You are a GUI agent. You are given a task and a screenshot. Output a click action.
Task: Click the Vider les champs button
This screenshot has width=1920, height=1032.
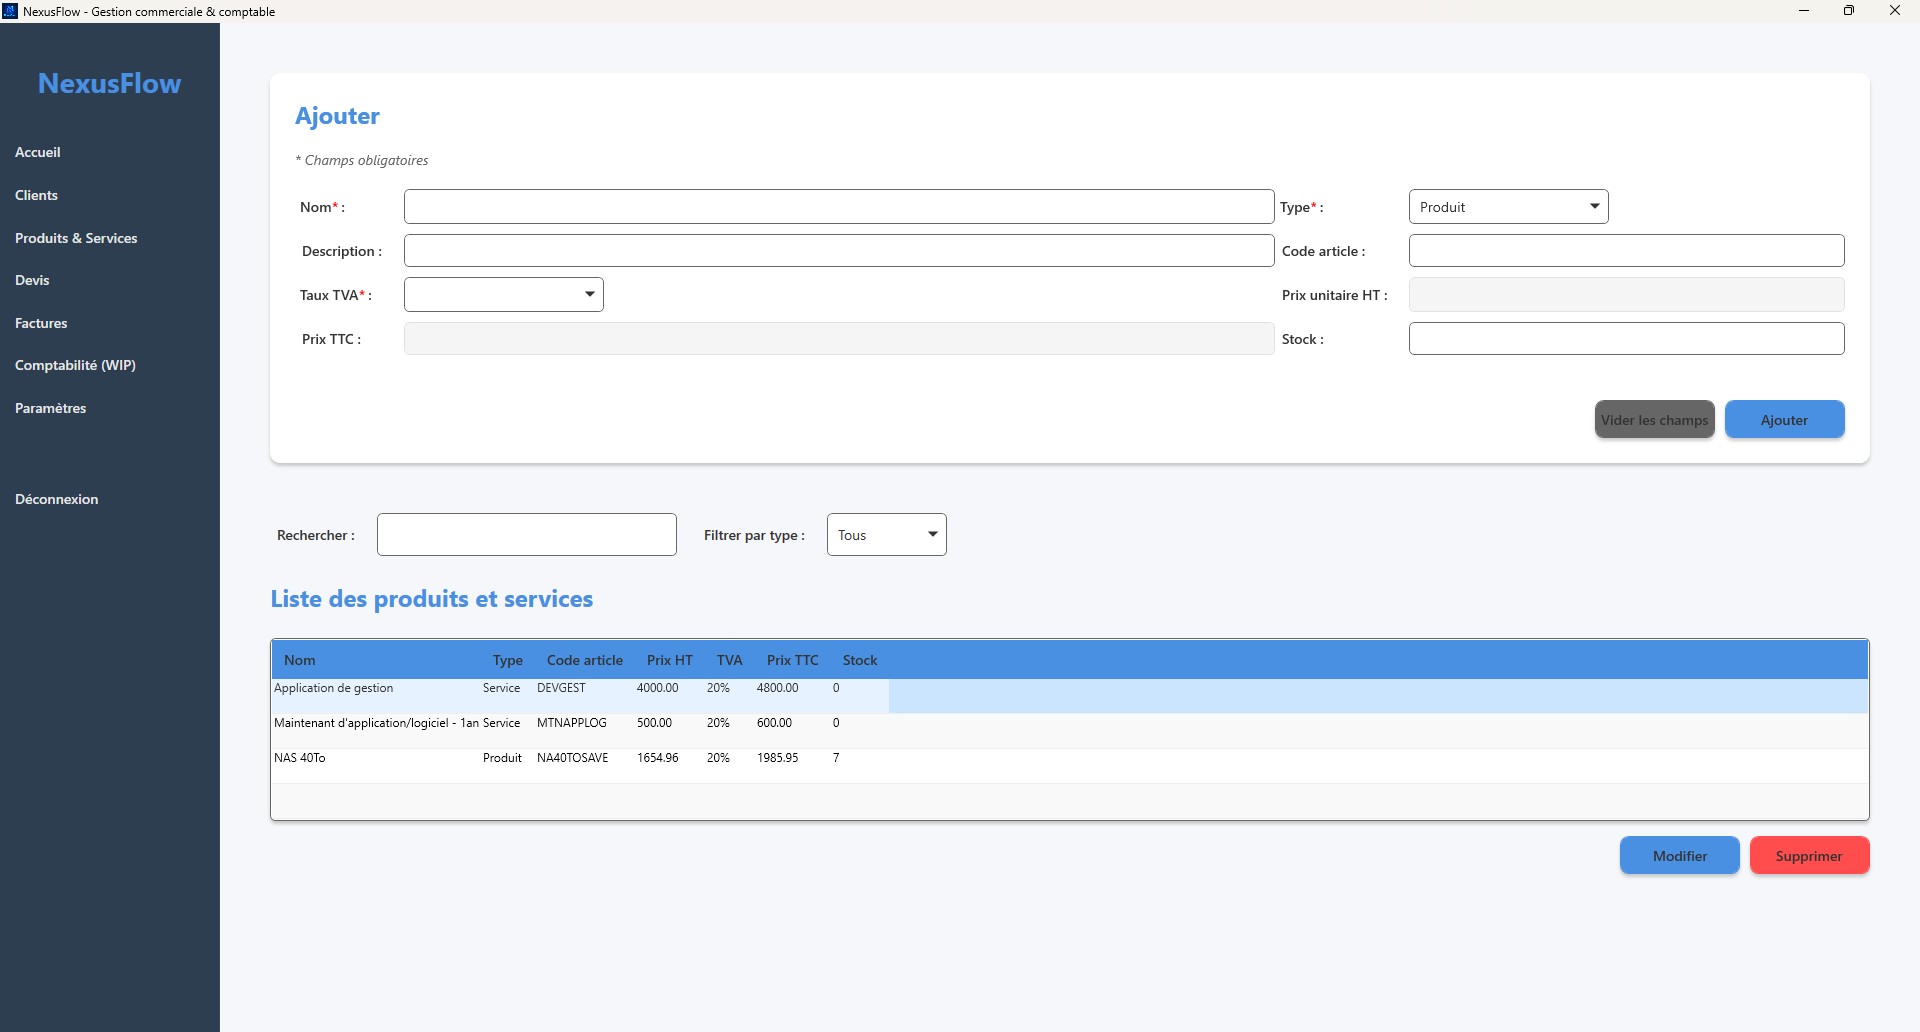1654,420
